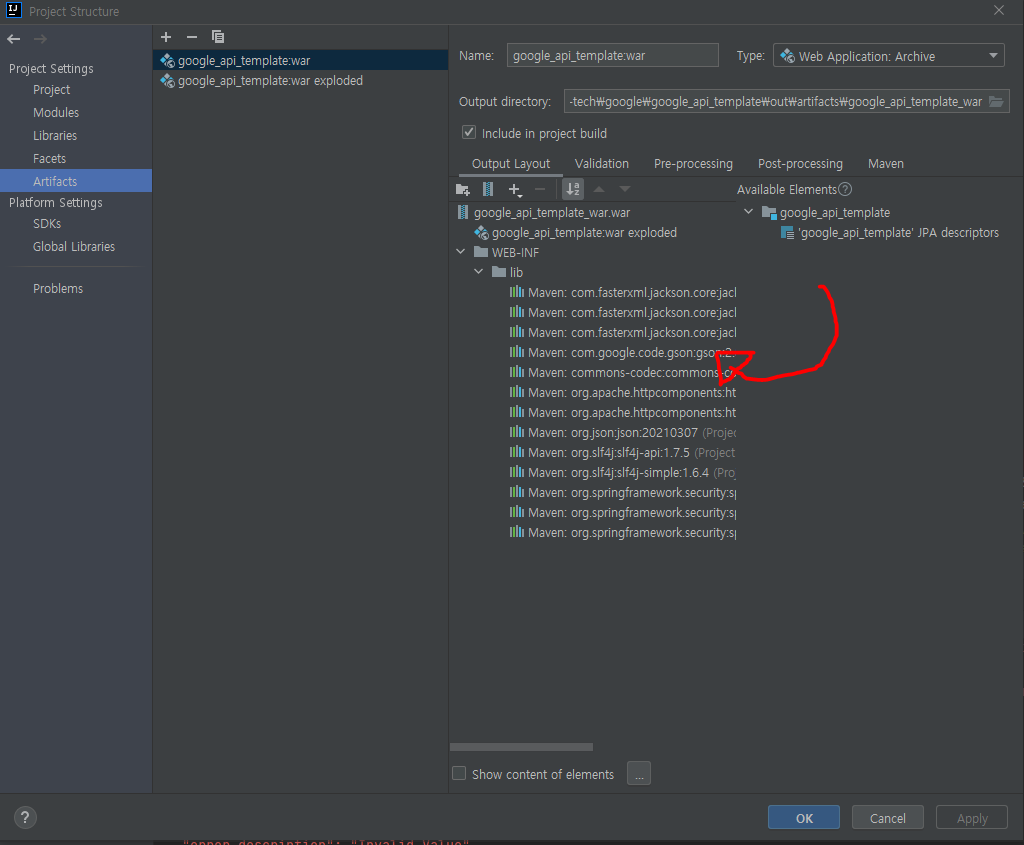Select Maven: org.slf4j:slf4j-api:1.7.5 row
The width and height of the screenshot is (1024, 845).
622,453
